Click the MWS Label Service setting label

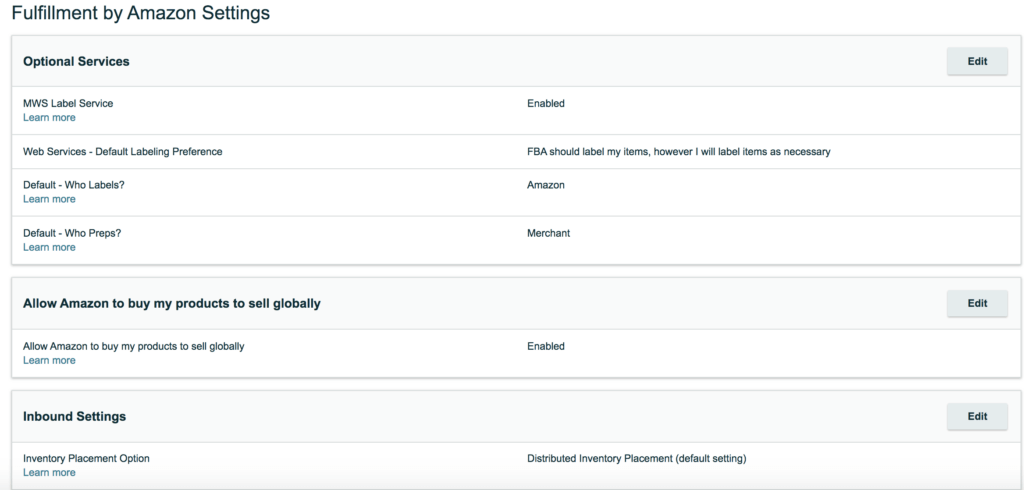coord(68,103)
